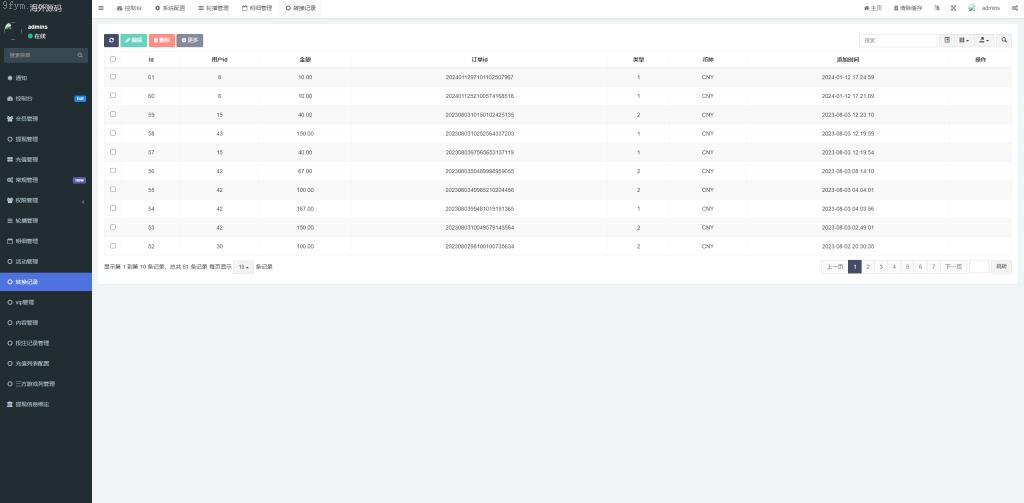The image size is (1024, 503).
Task: Click the fullscreen icon in top bar
Action: (x=952, y=7)
